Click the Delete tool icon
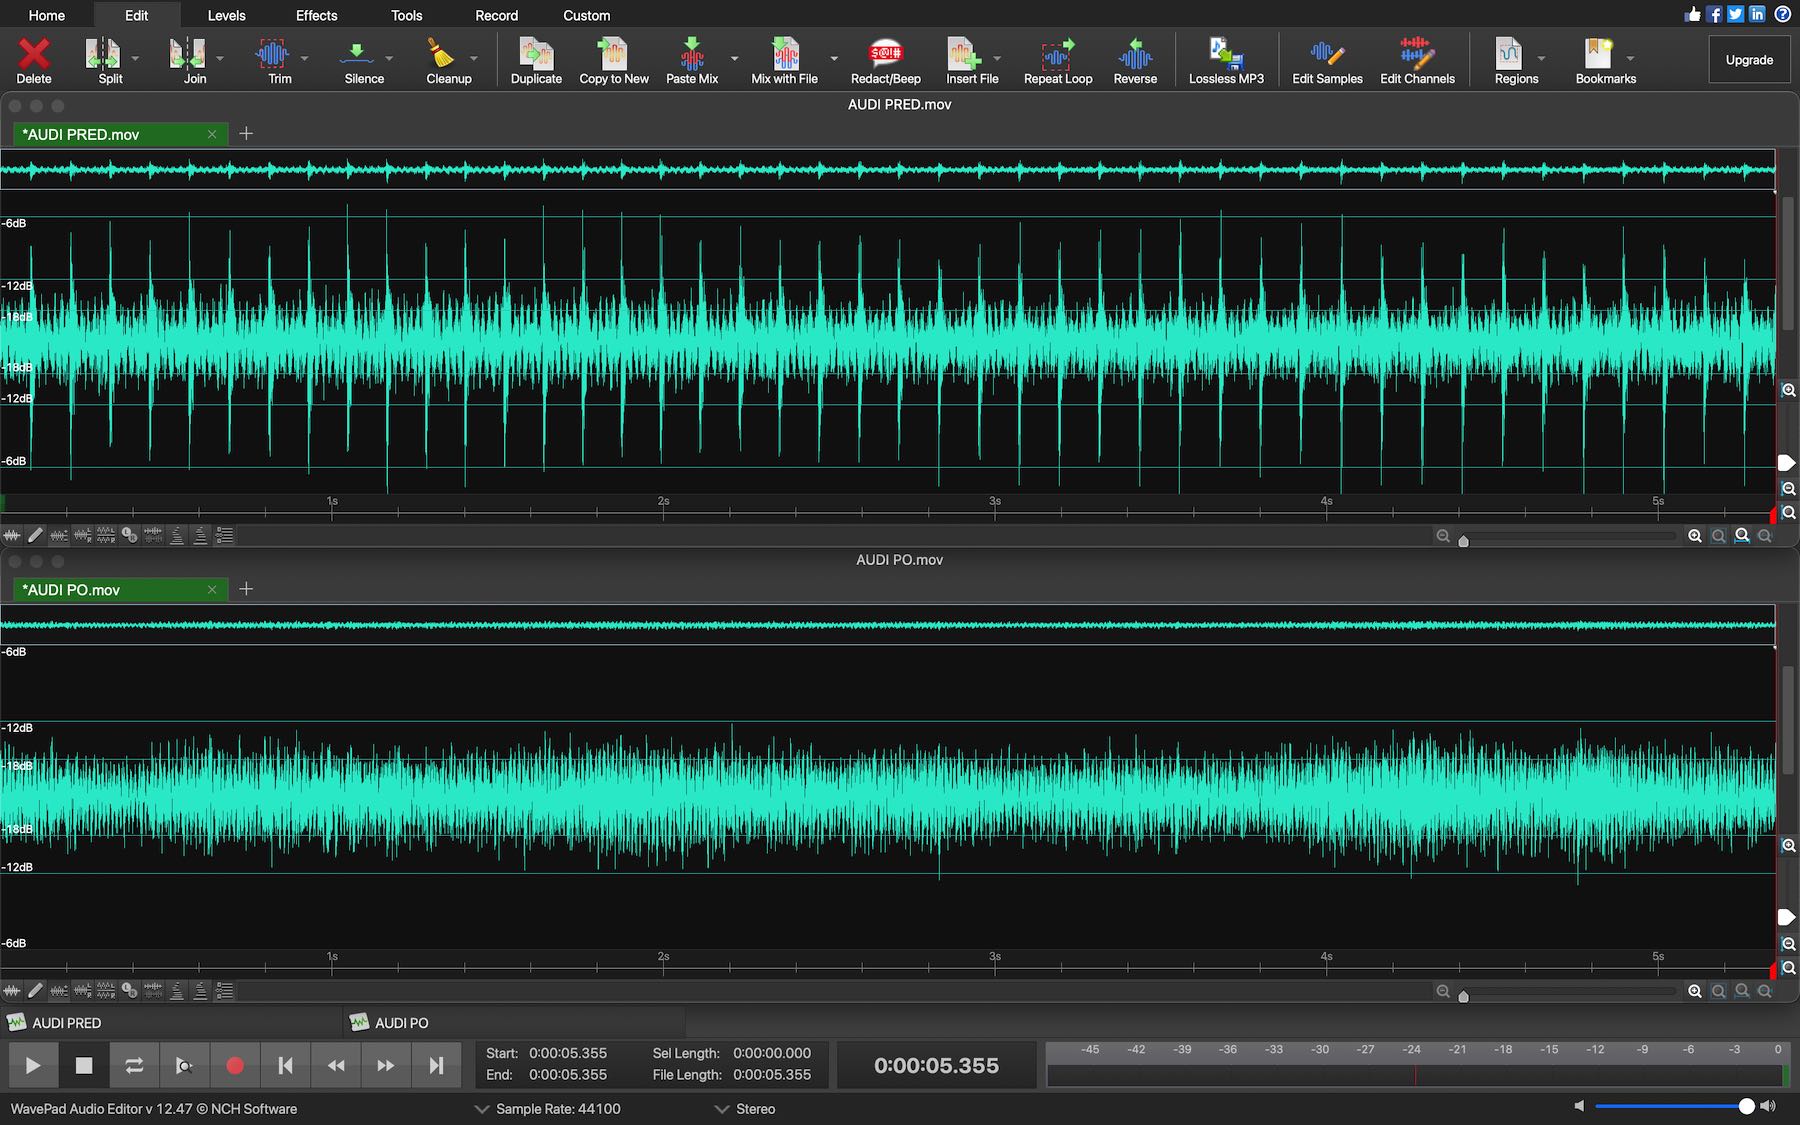 click(34, 53)
